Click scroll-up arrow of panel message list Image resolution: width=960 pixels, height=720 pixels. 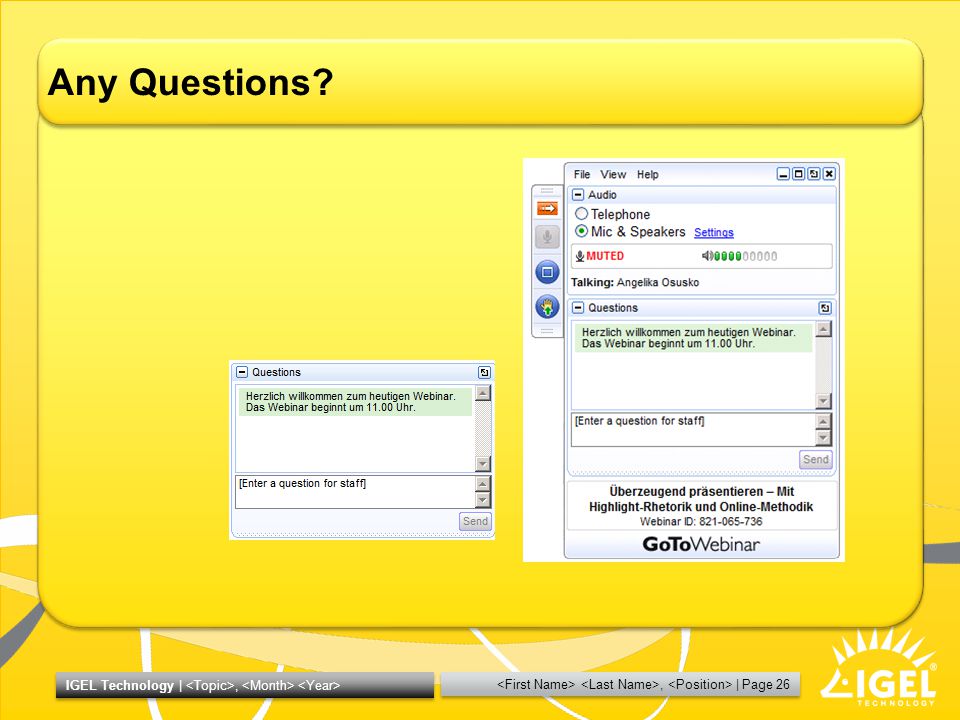(x=823, y=329)
